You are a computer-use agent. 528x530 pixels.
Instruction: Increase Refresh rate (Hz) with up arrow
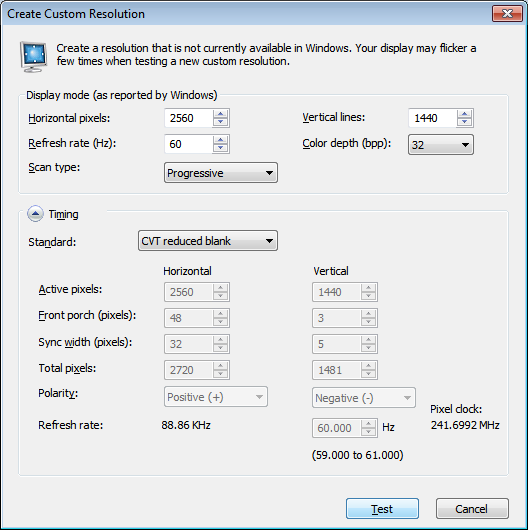tap(221, 140)
